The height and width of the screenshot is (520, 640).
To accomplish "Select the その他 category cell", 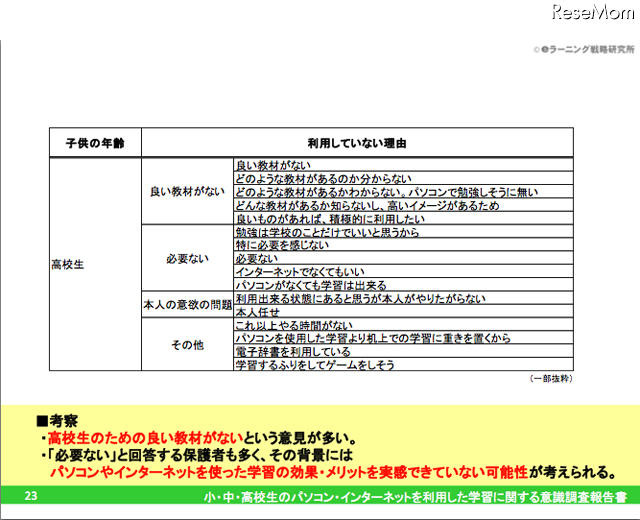I will point(187,344).
